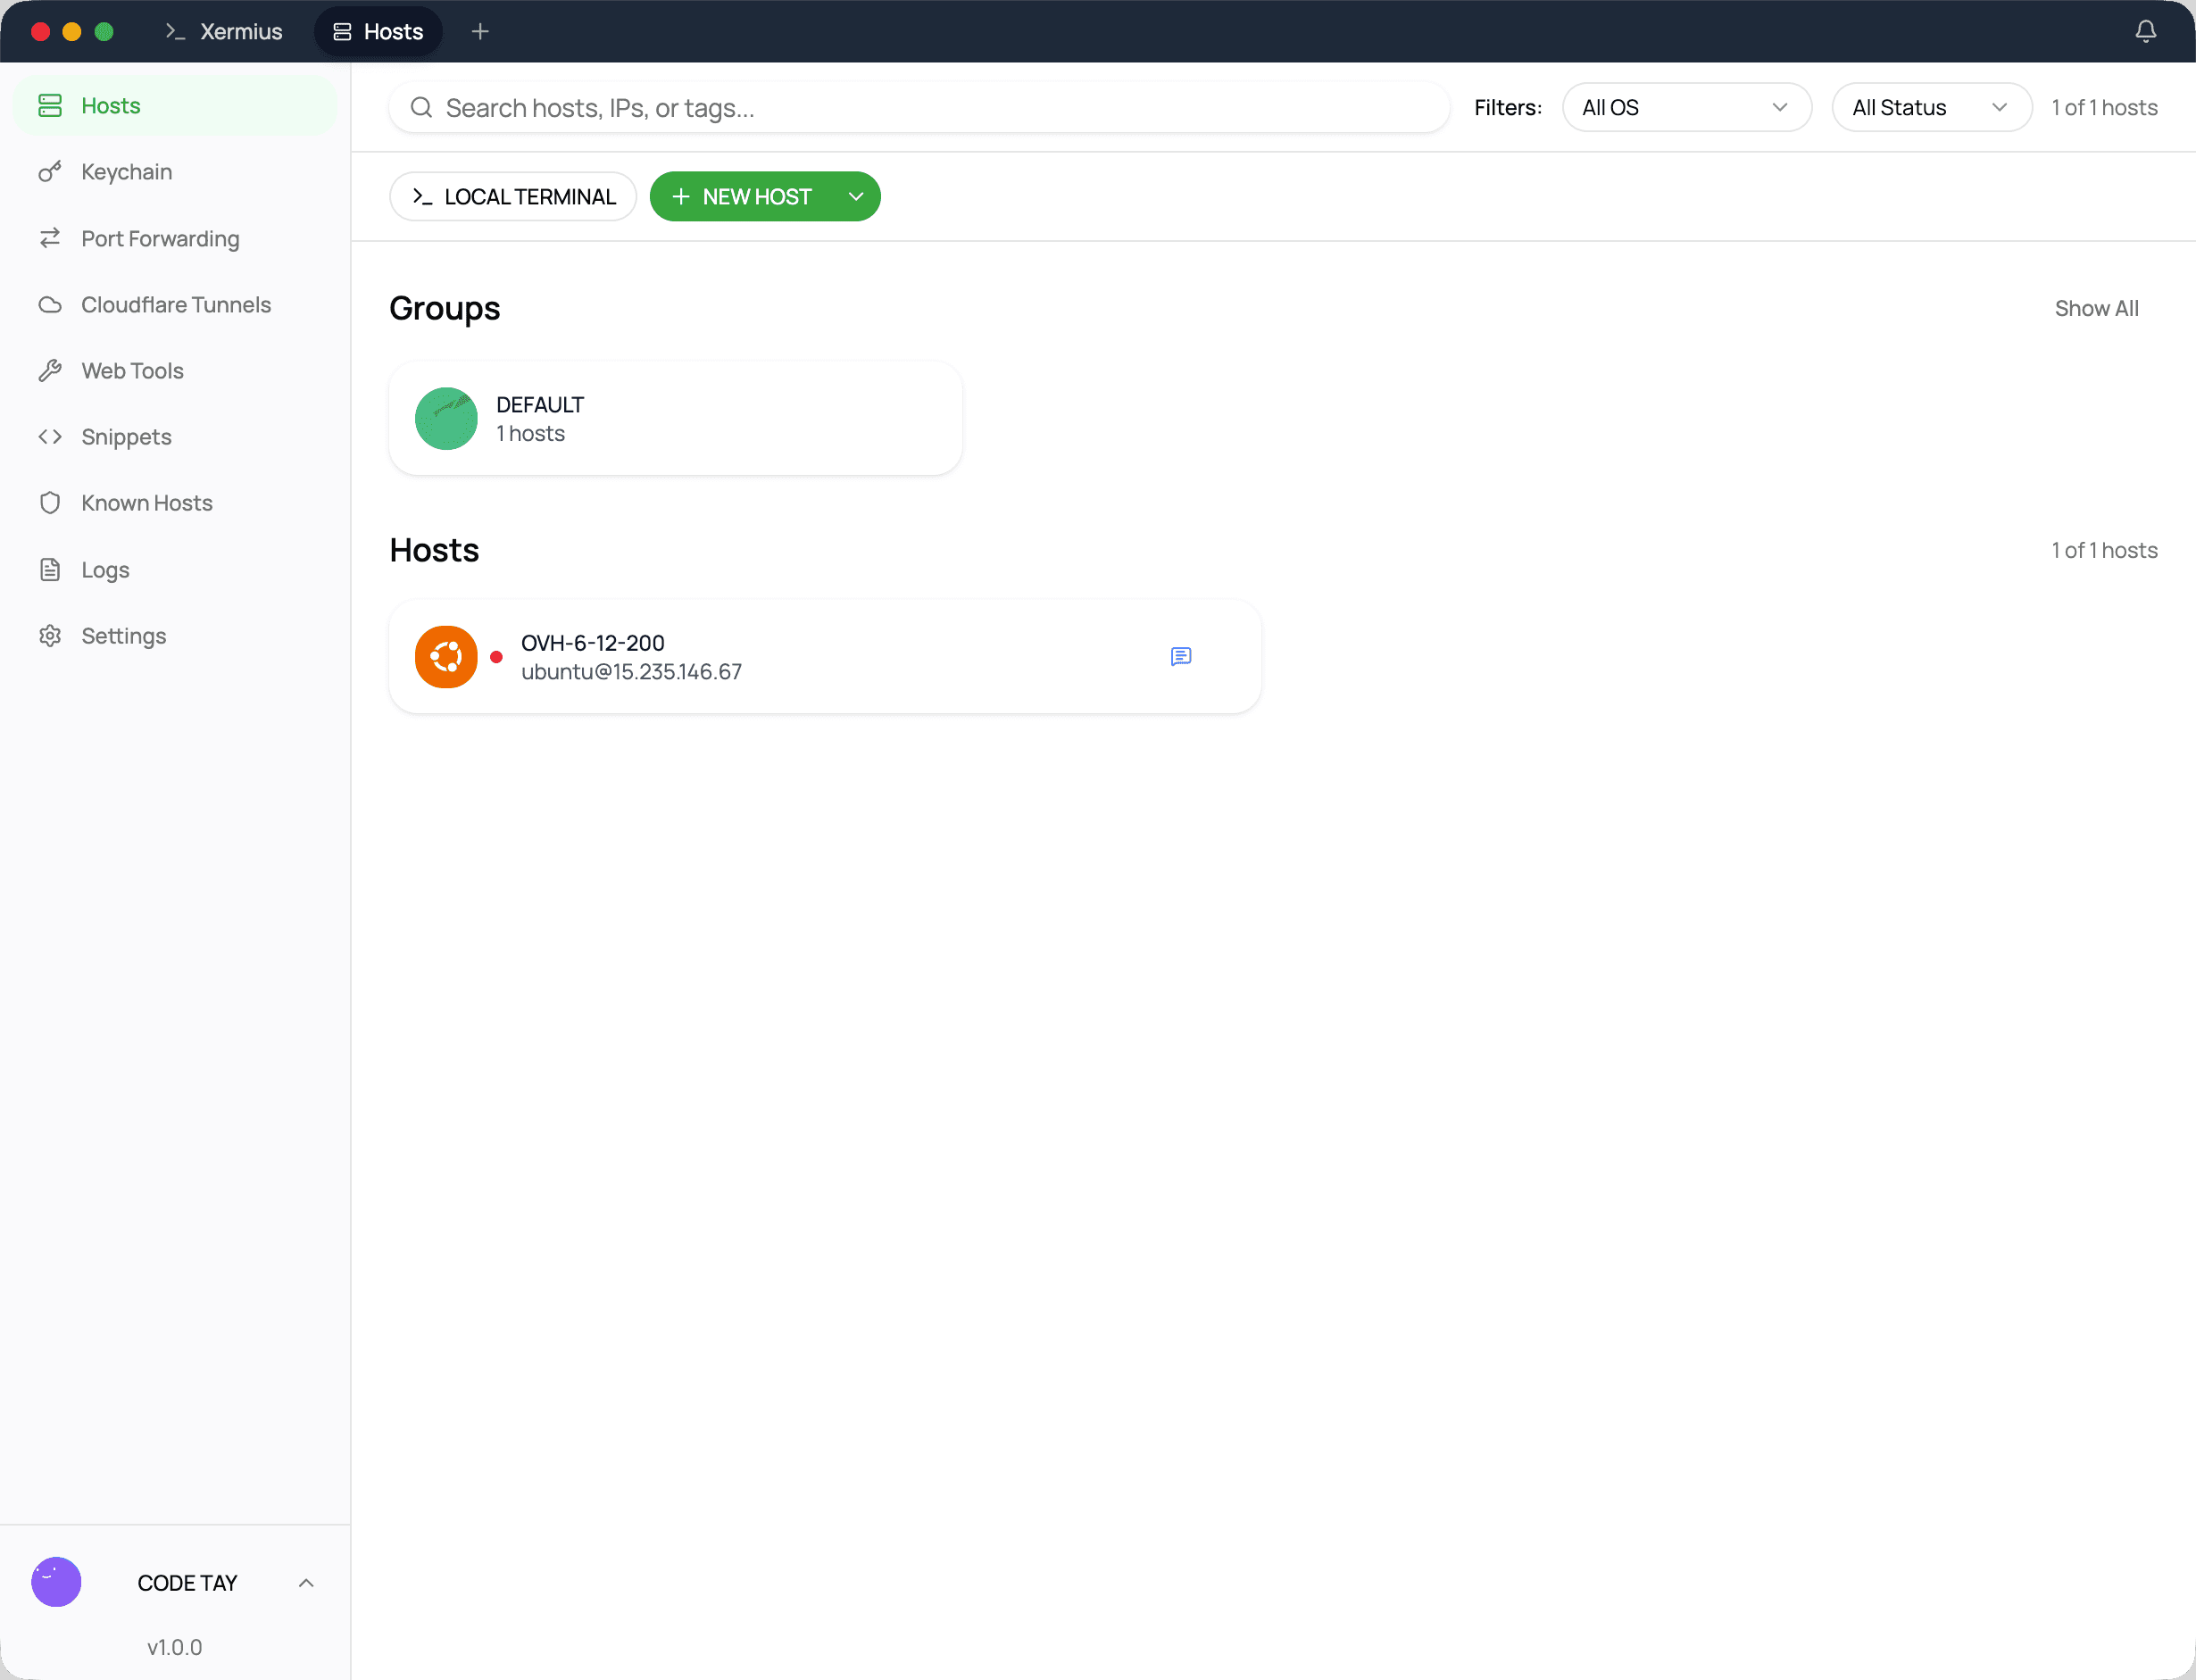Expand the NEW HOST chevron options
The height and width of the screenshot is (1680, 2196).
tap(855, 196)
